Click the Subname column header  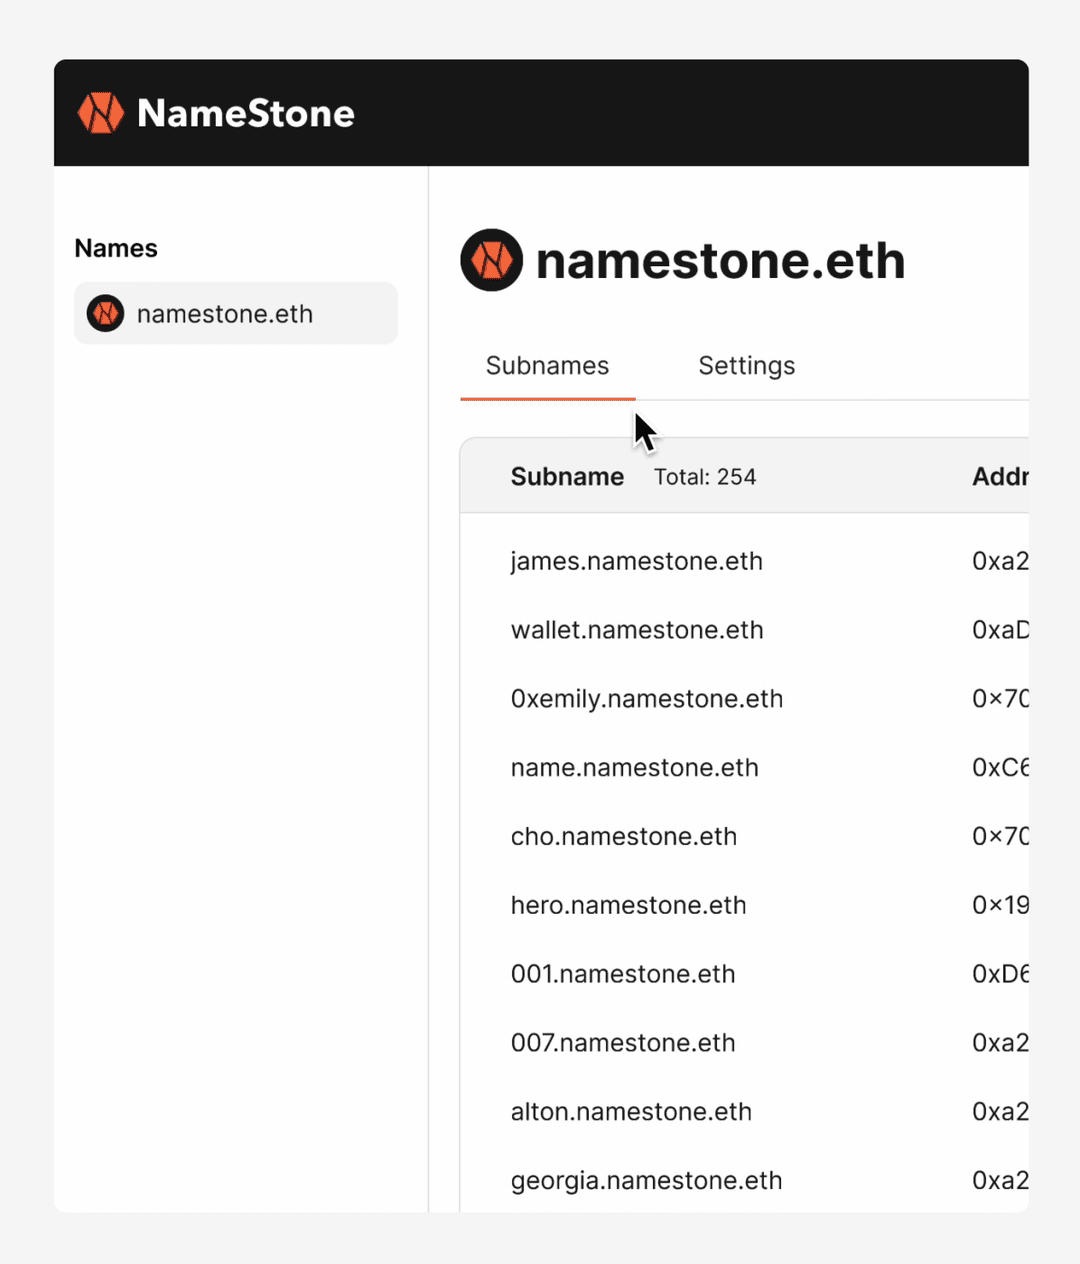[x=567, y=477]
